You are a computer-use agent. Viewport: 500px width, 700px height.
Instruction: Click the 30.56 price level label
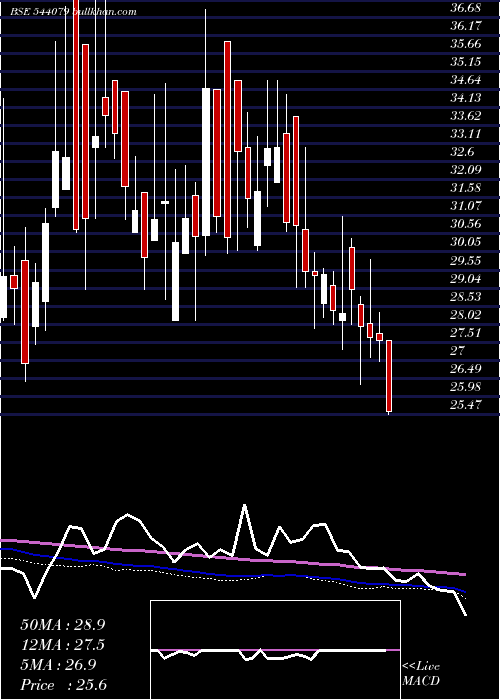(x=466, y=224)
